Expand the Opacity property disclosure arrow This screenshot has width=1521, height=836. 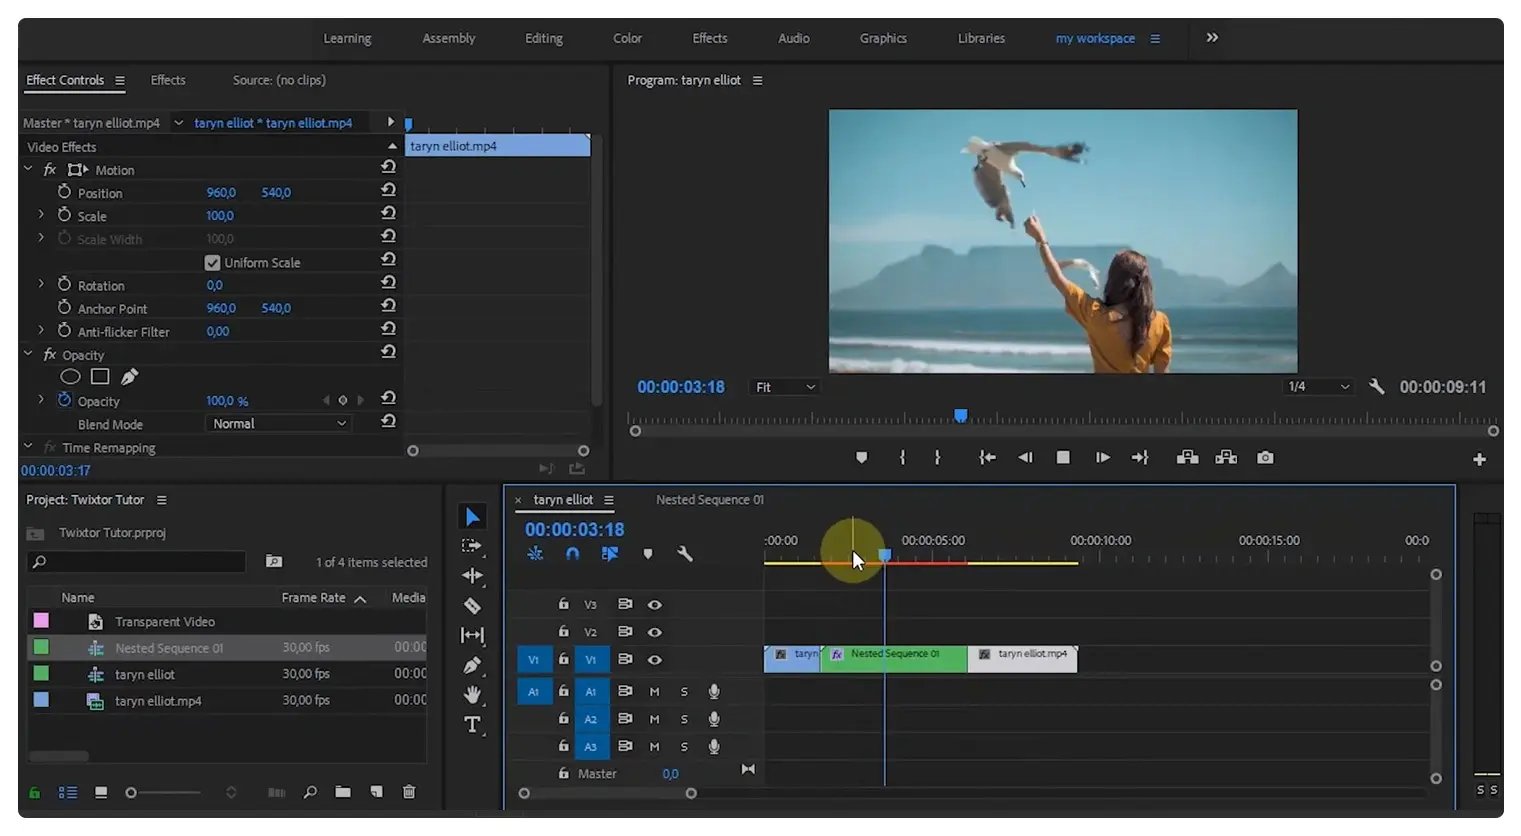40,400
